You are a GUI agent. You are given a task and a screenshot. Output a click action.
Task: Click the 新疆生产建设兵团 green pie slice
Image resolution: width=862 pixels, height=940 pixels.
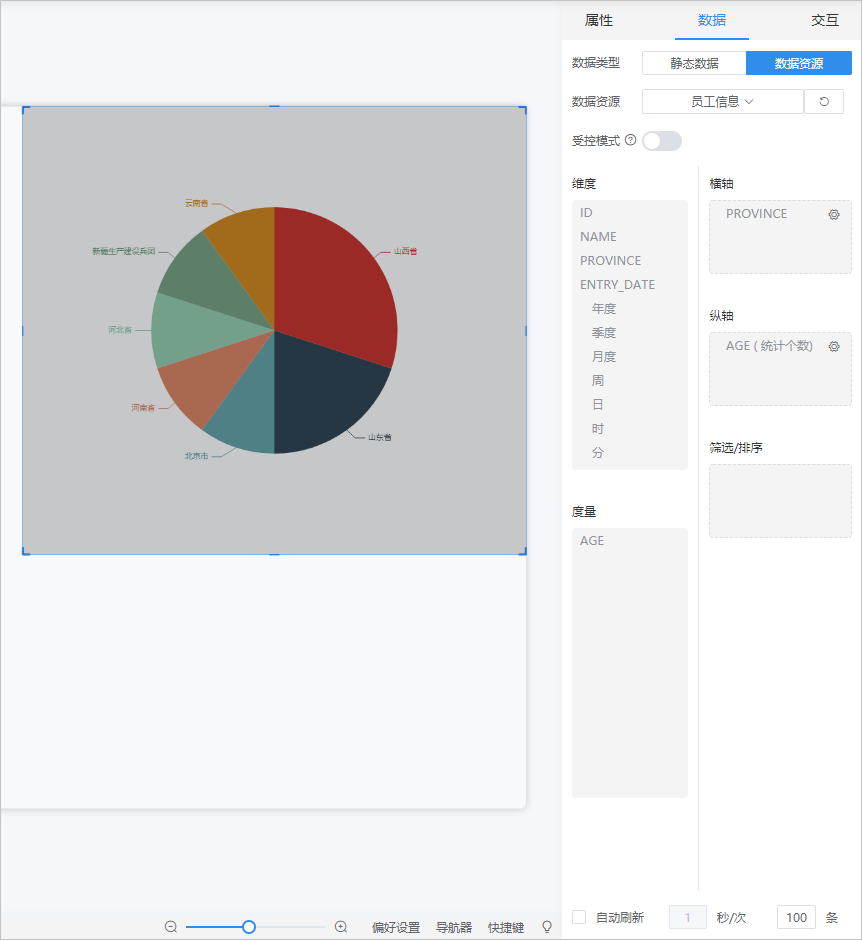point(207,282)
